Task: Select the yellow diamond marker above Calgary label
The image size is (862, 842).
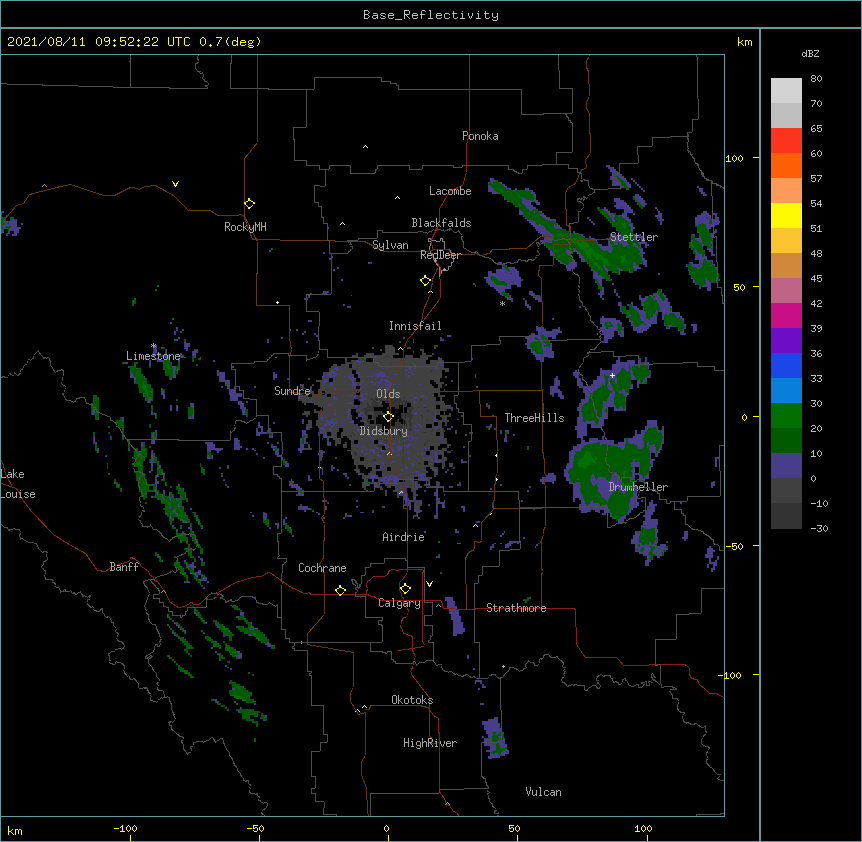Action: (x=405, y=589)
